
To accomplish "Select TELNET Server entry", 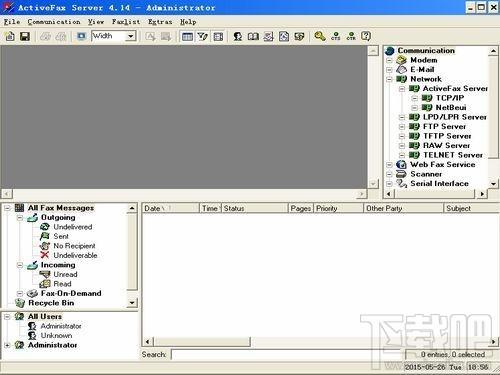I will tap(453, 155).
